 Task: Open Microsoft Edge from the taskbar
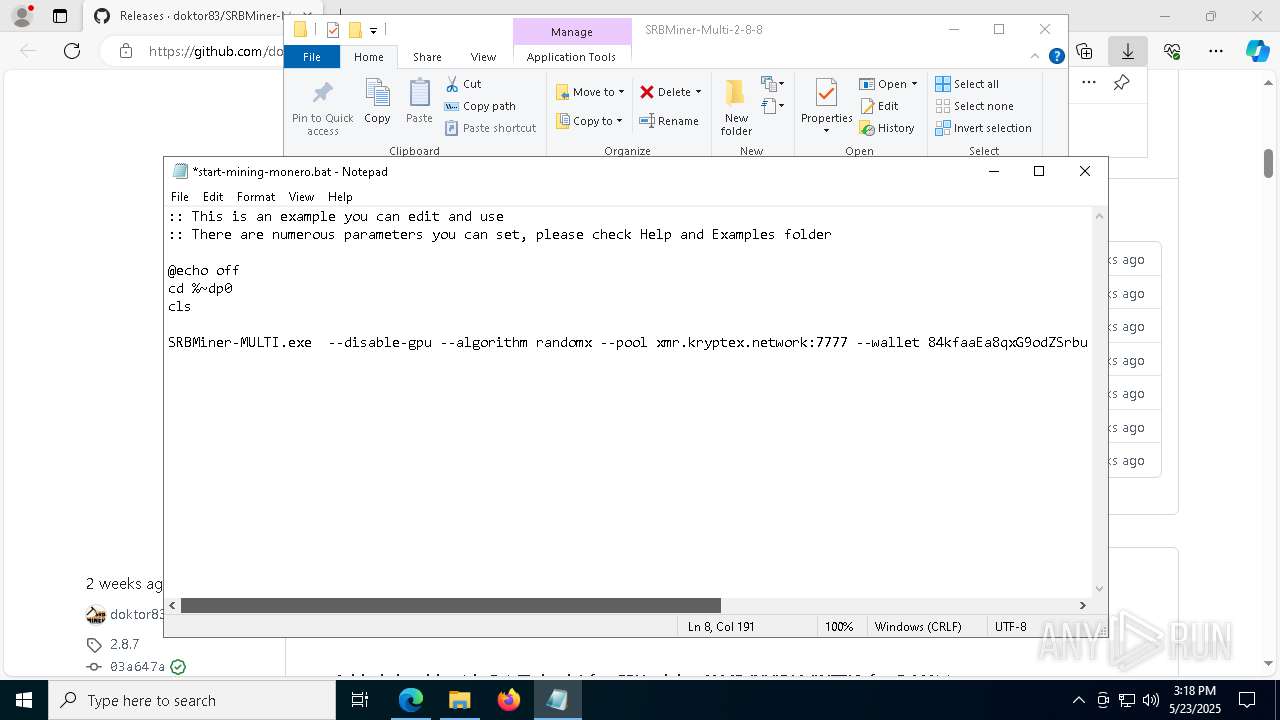tap(411, 700)
